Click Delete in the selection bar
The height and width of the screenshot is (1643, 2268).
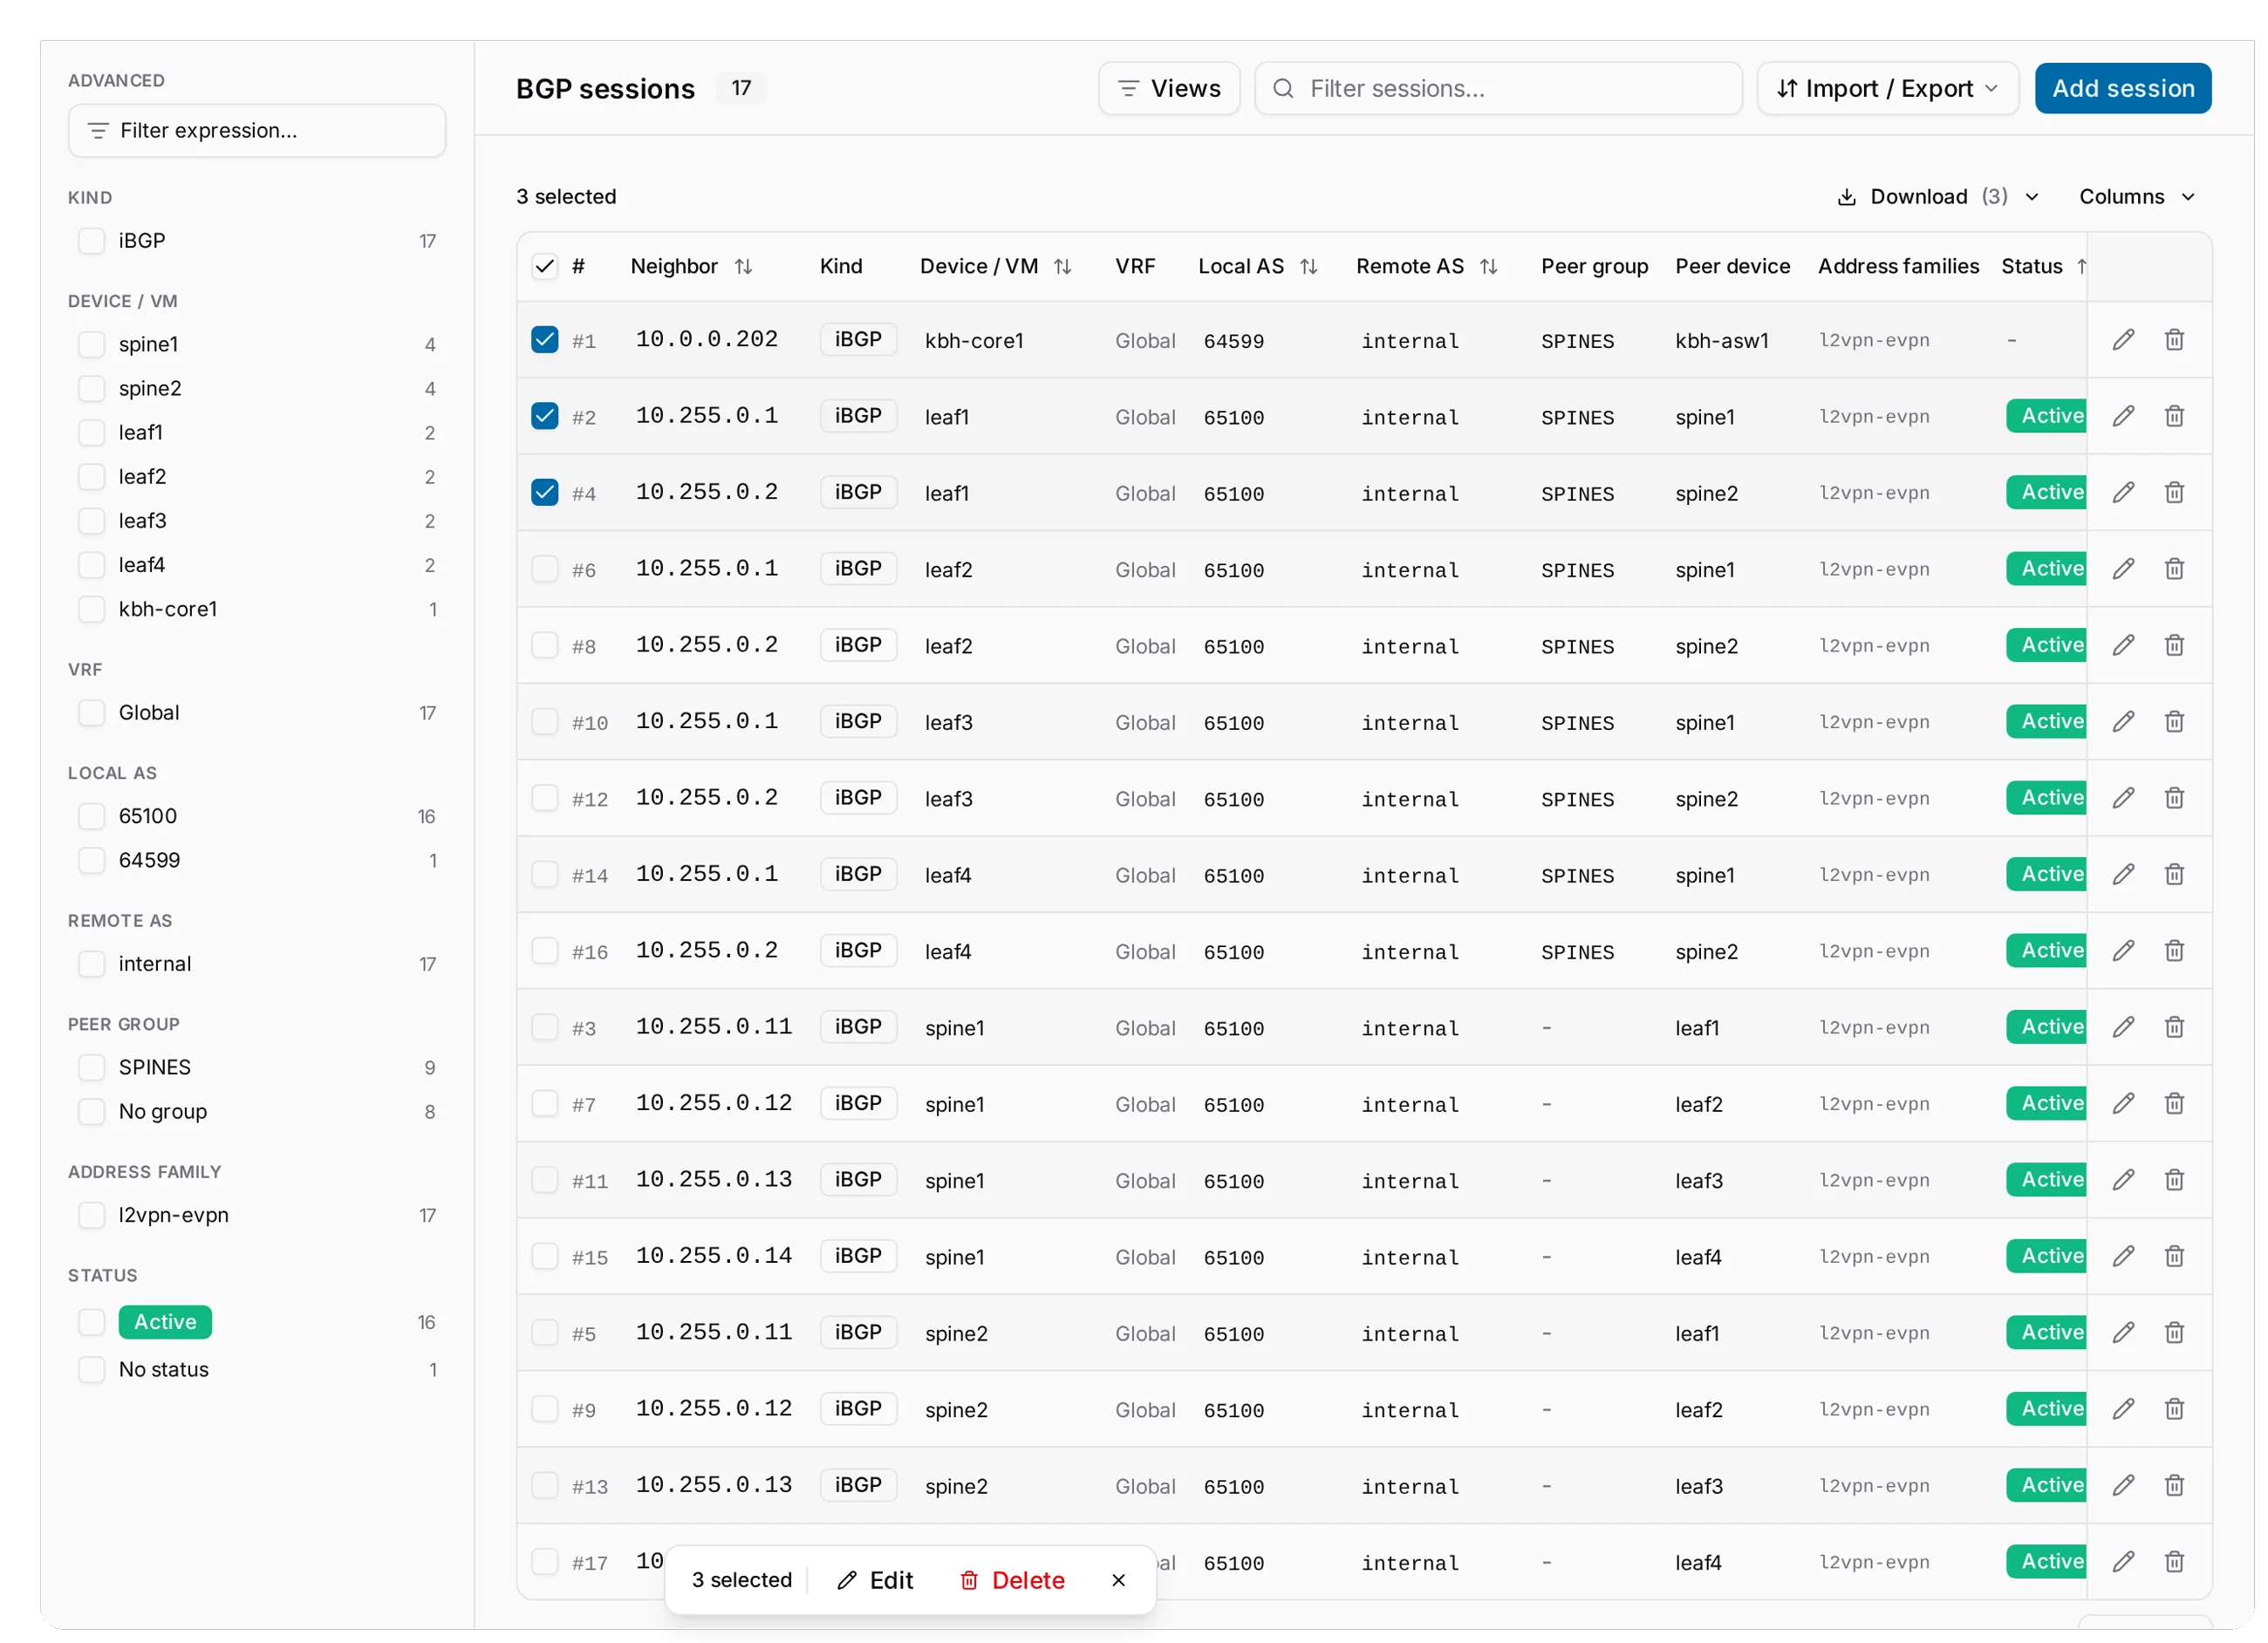pos(1012,1580)
